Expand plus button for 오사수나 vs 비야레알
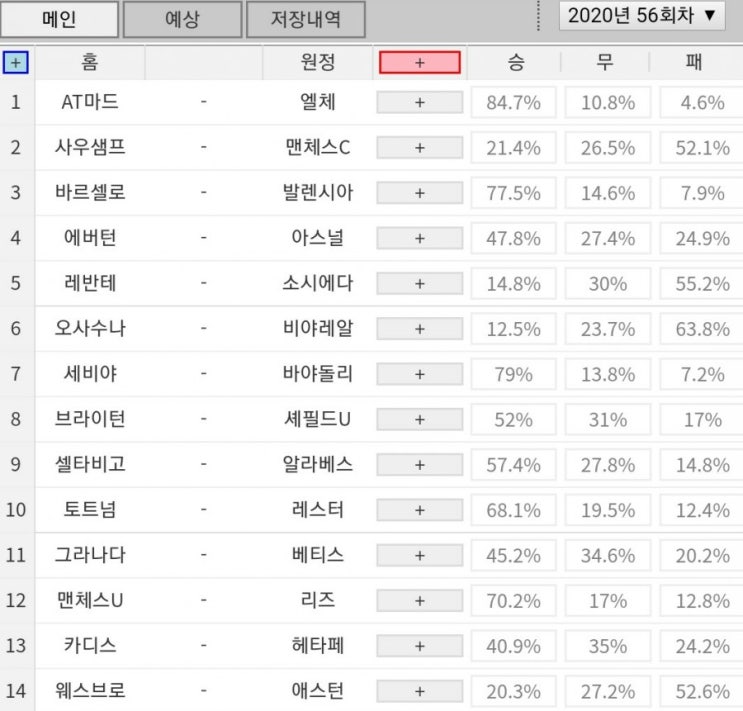Image resolution: width=743 pixels, height=711 pixels. [420, 329]
